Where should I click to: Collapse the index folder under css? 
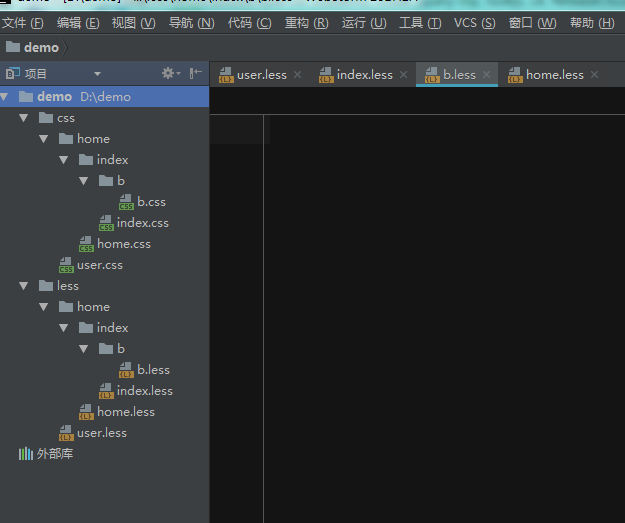point(63,160)
